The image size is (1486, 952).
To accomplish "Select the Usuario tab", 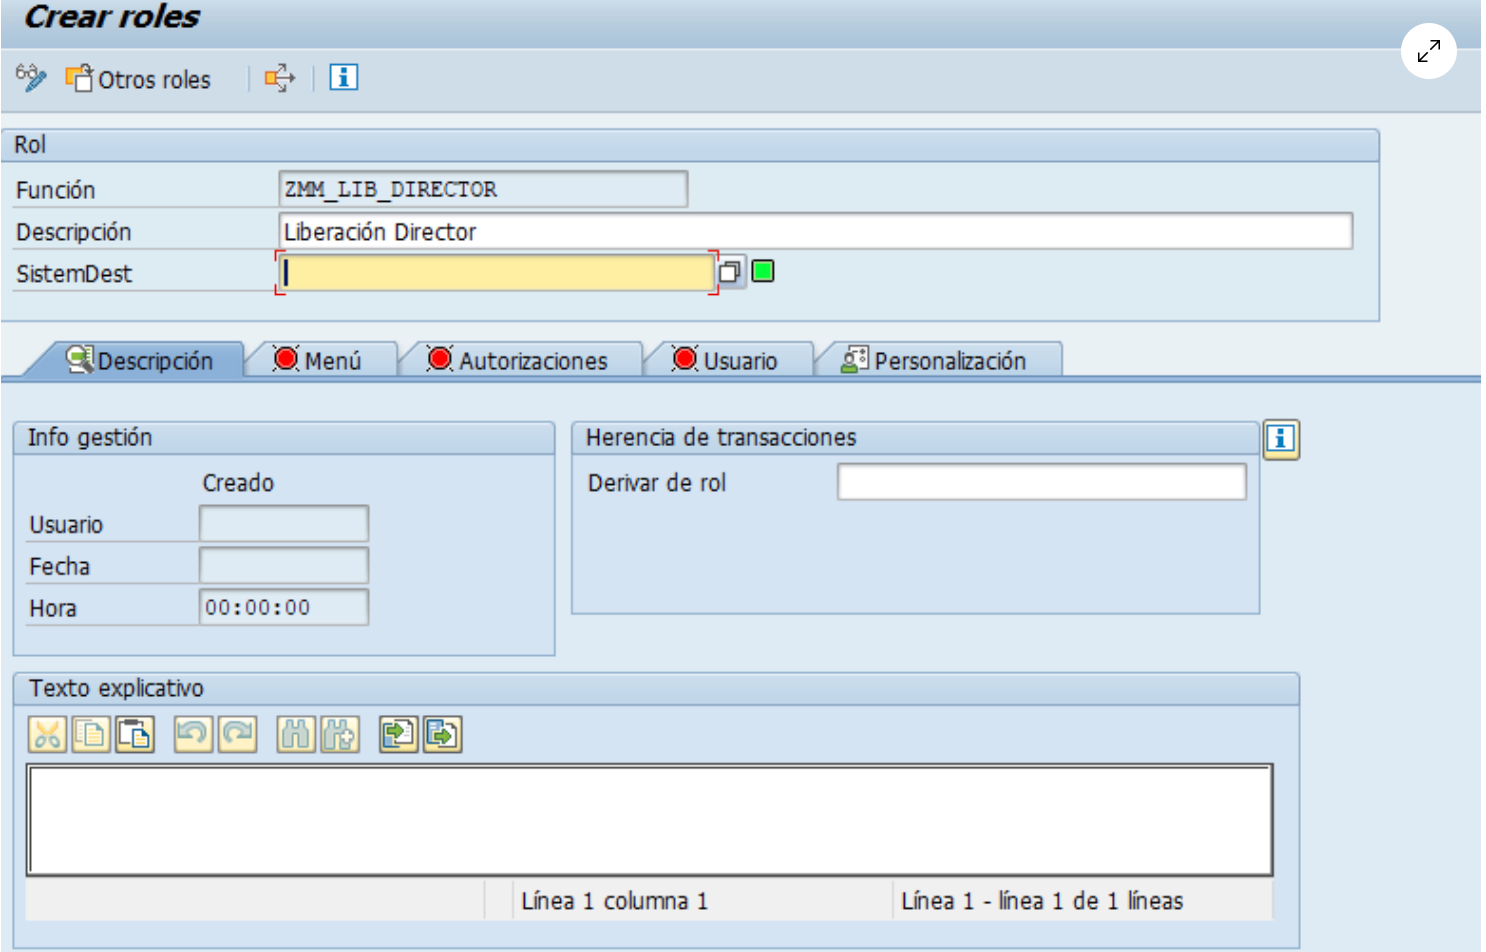I will 726,360.
